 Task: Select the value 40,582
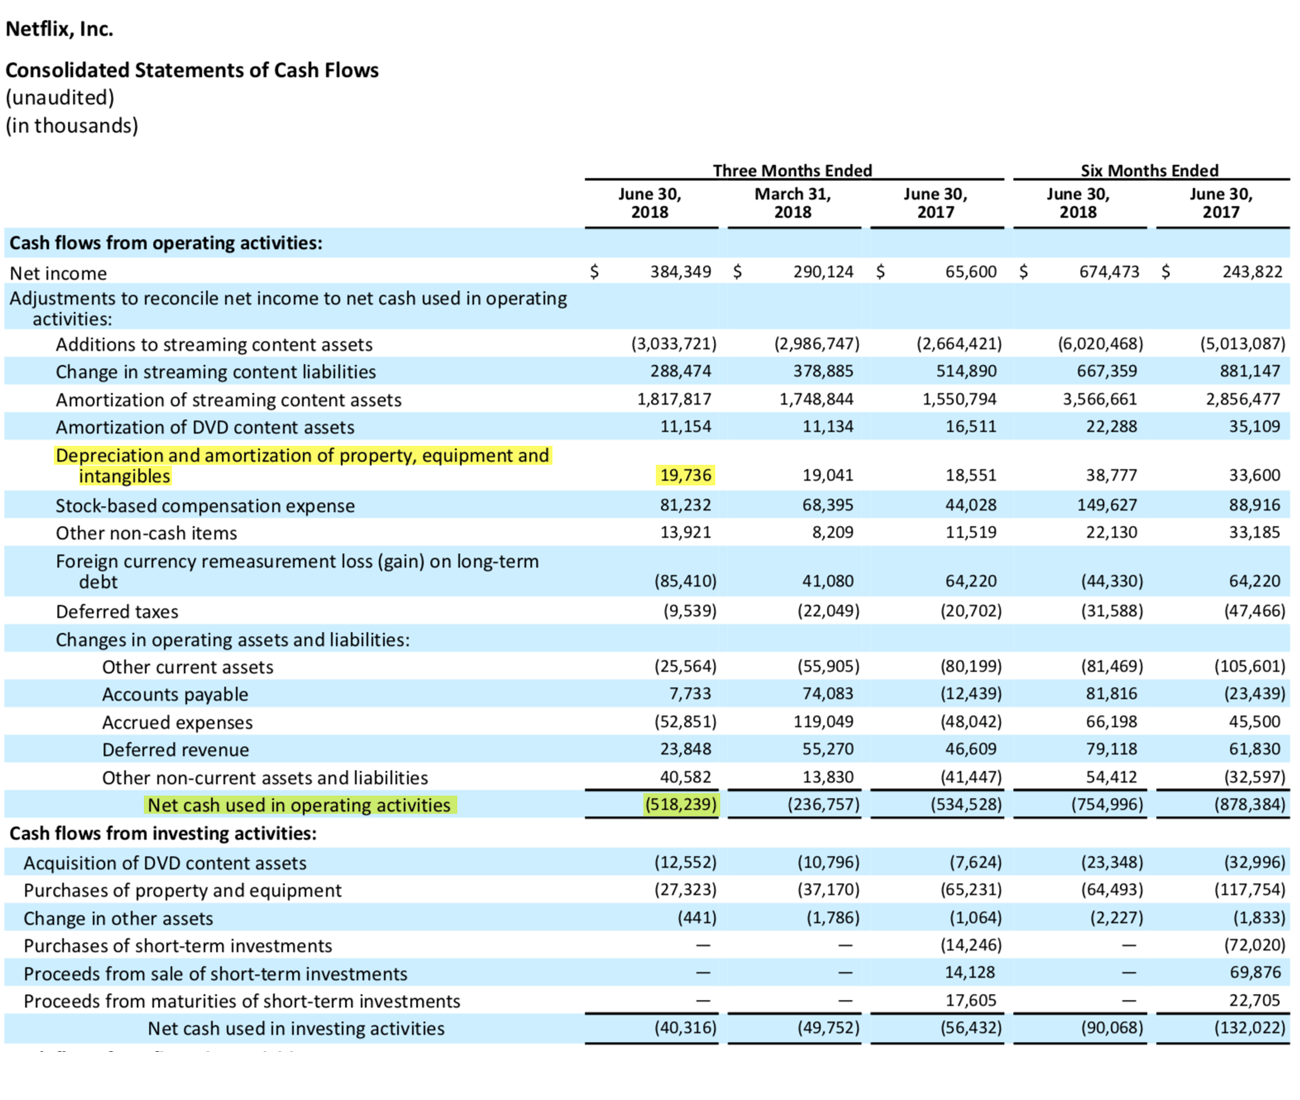[685, 777]
